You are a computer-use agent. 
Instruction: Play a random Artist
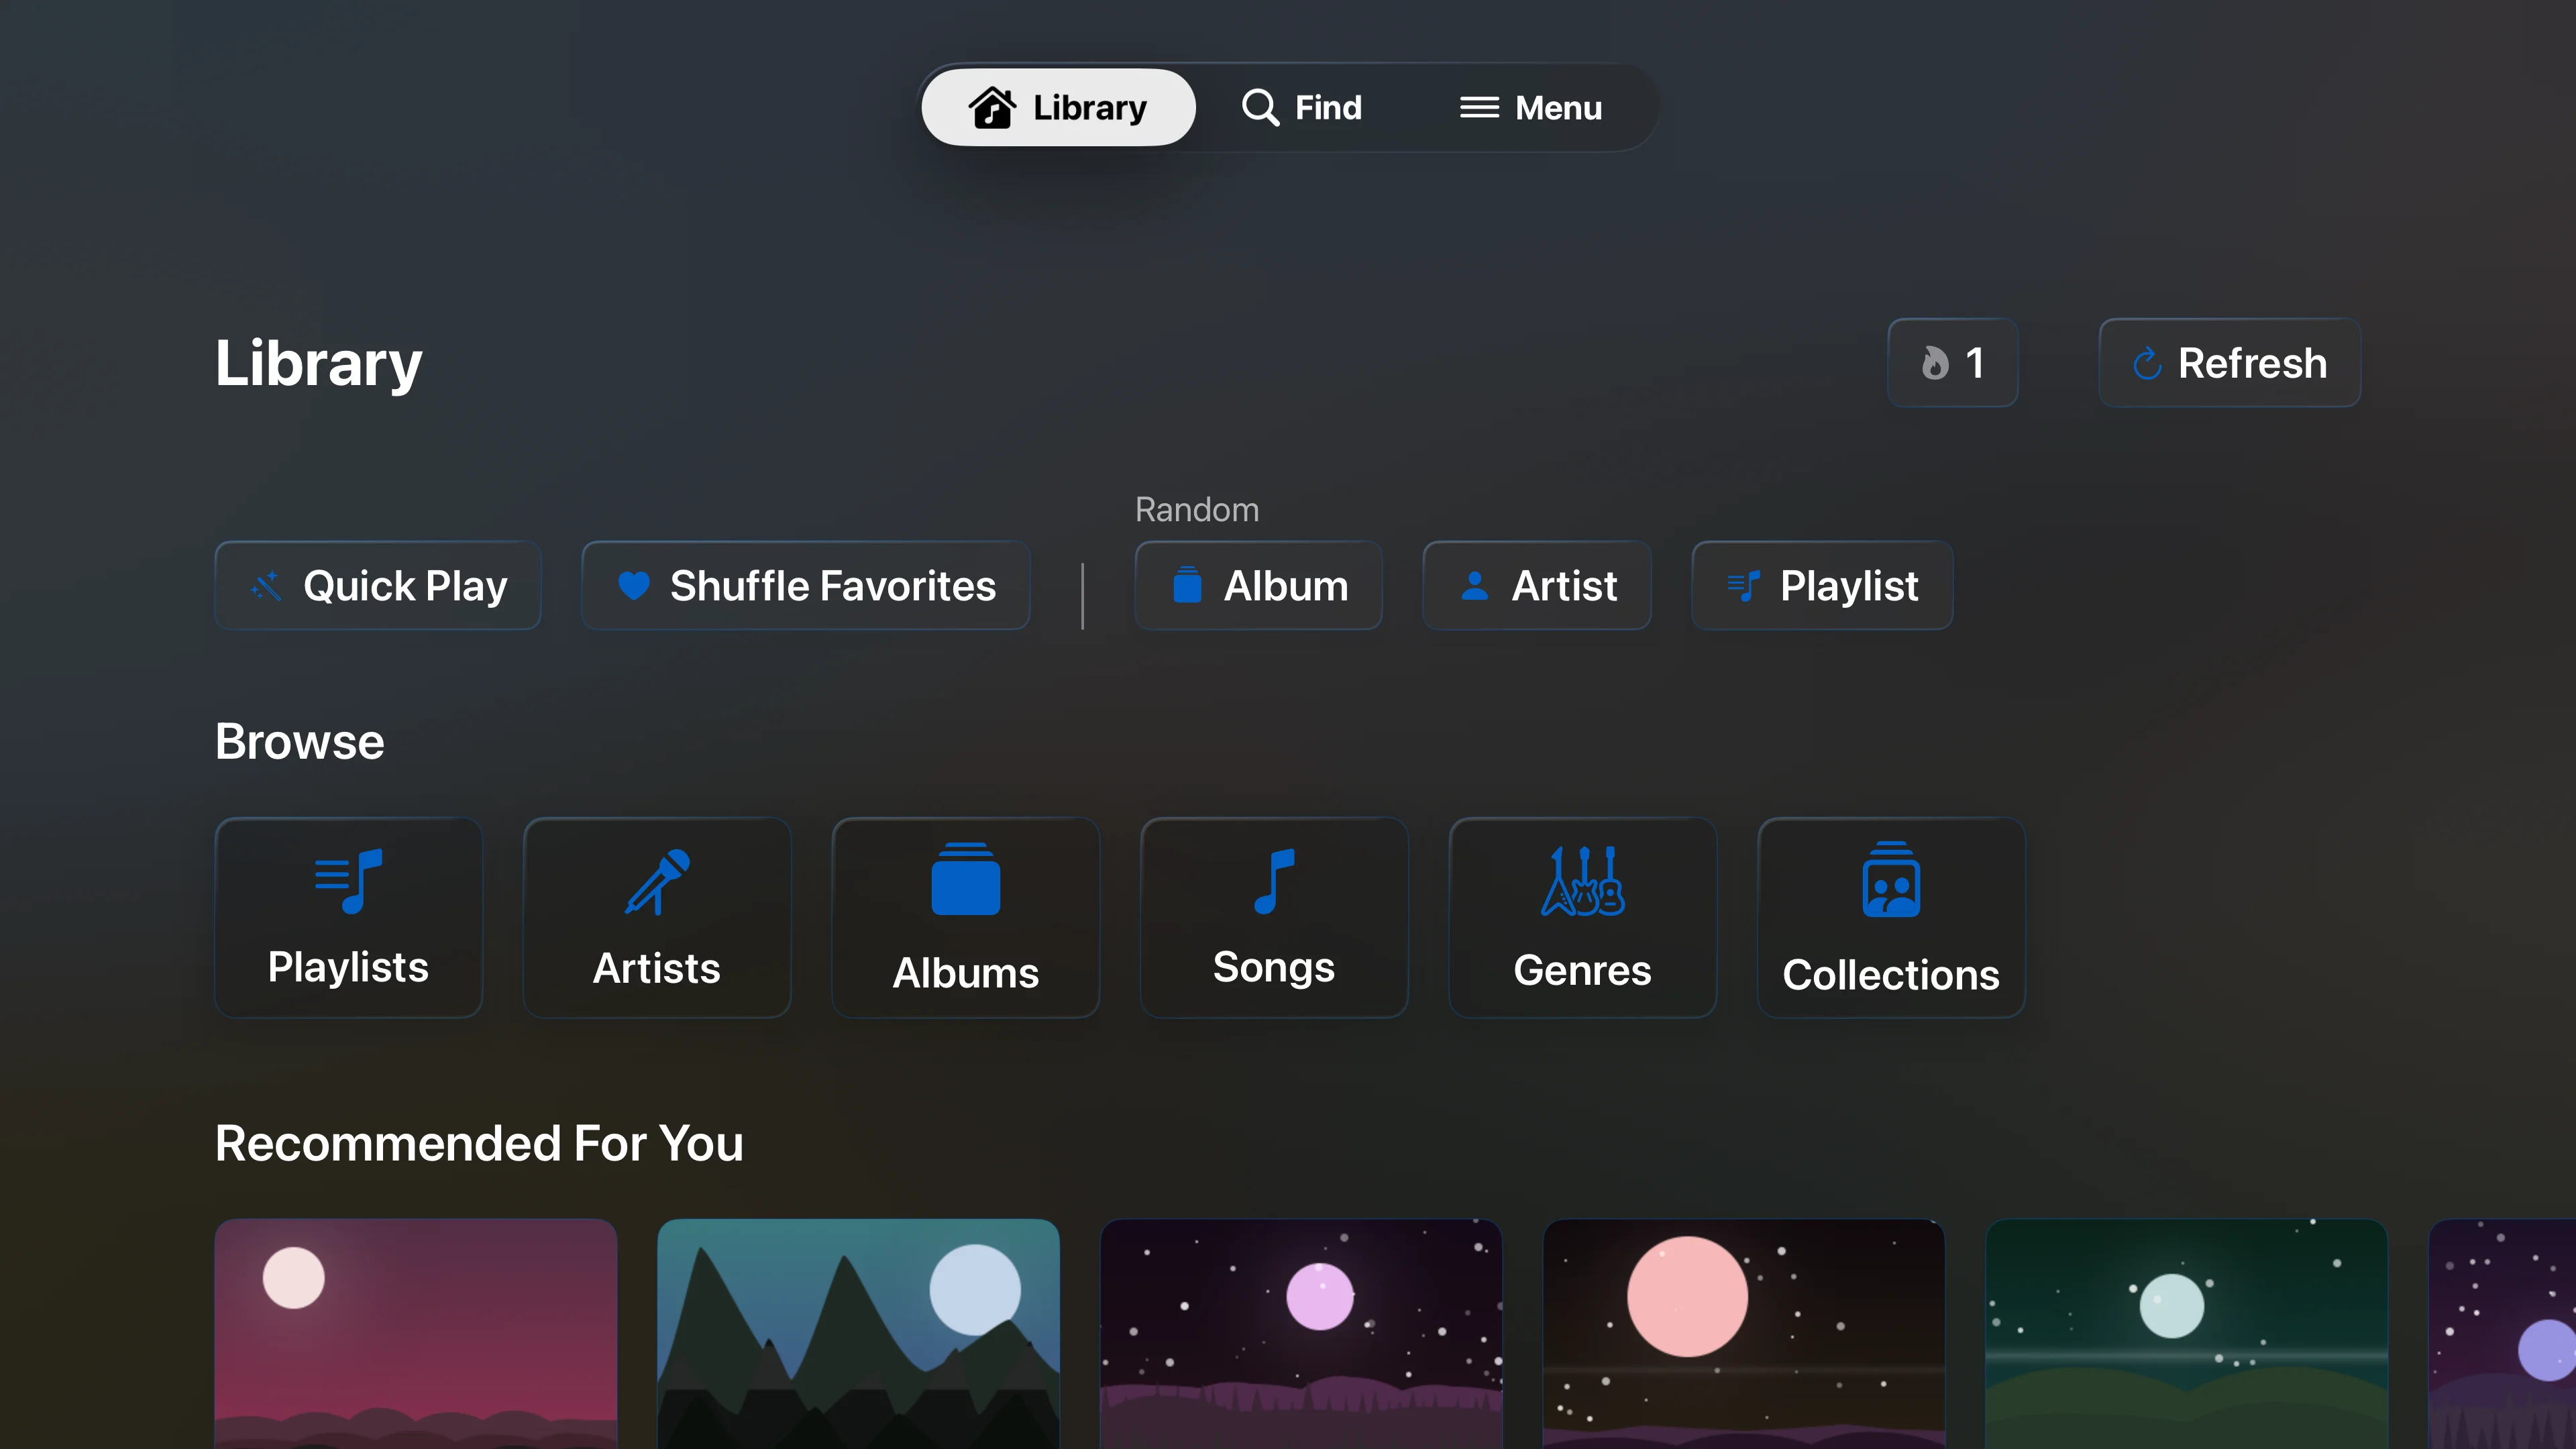(x=1536, y=586)
